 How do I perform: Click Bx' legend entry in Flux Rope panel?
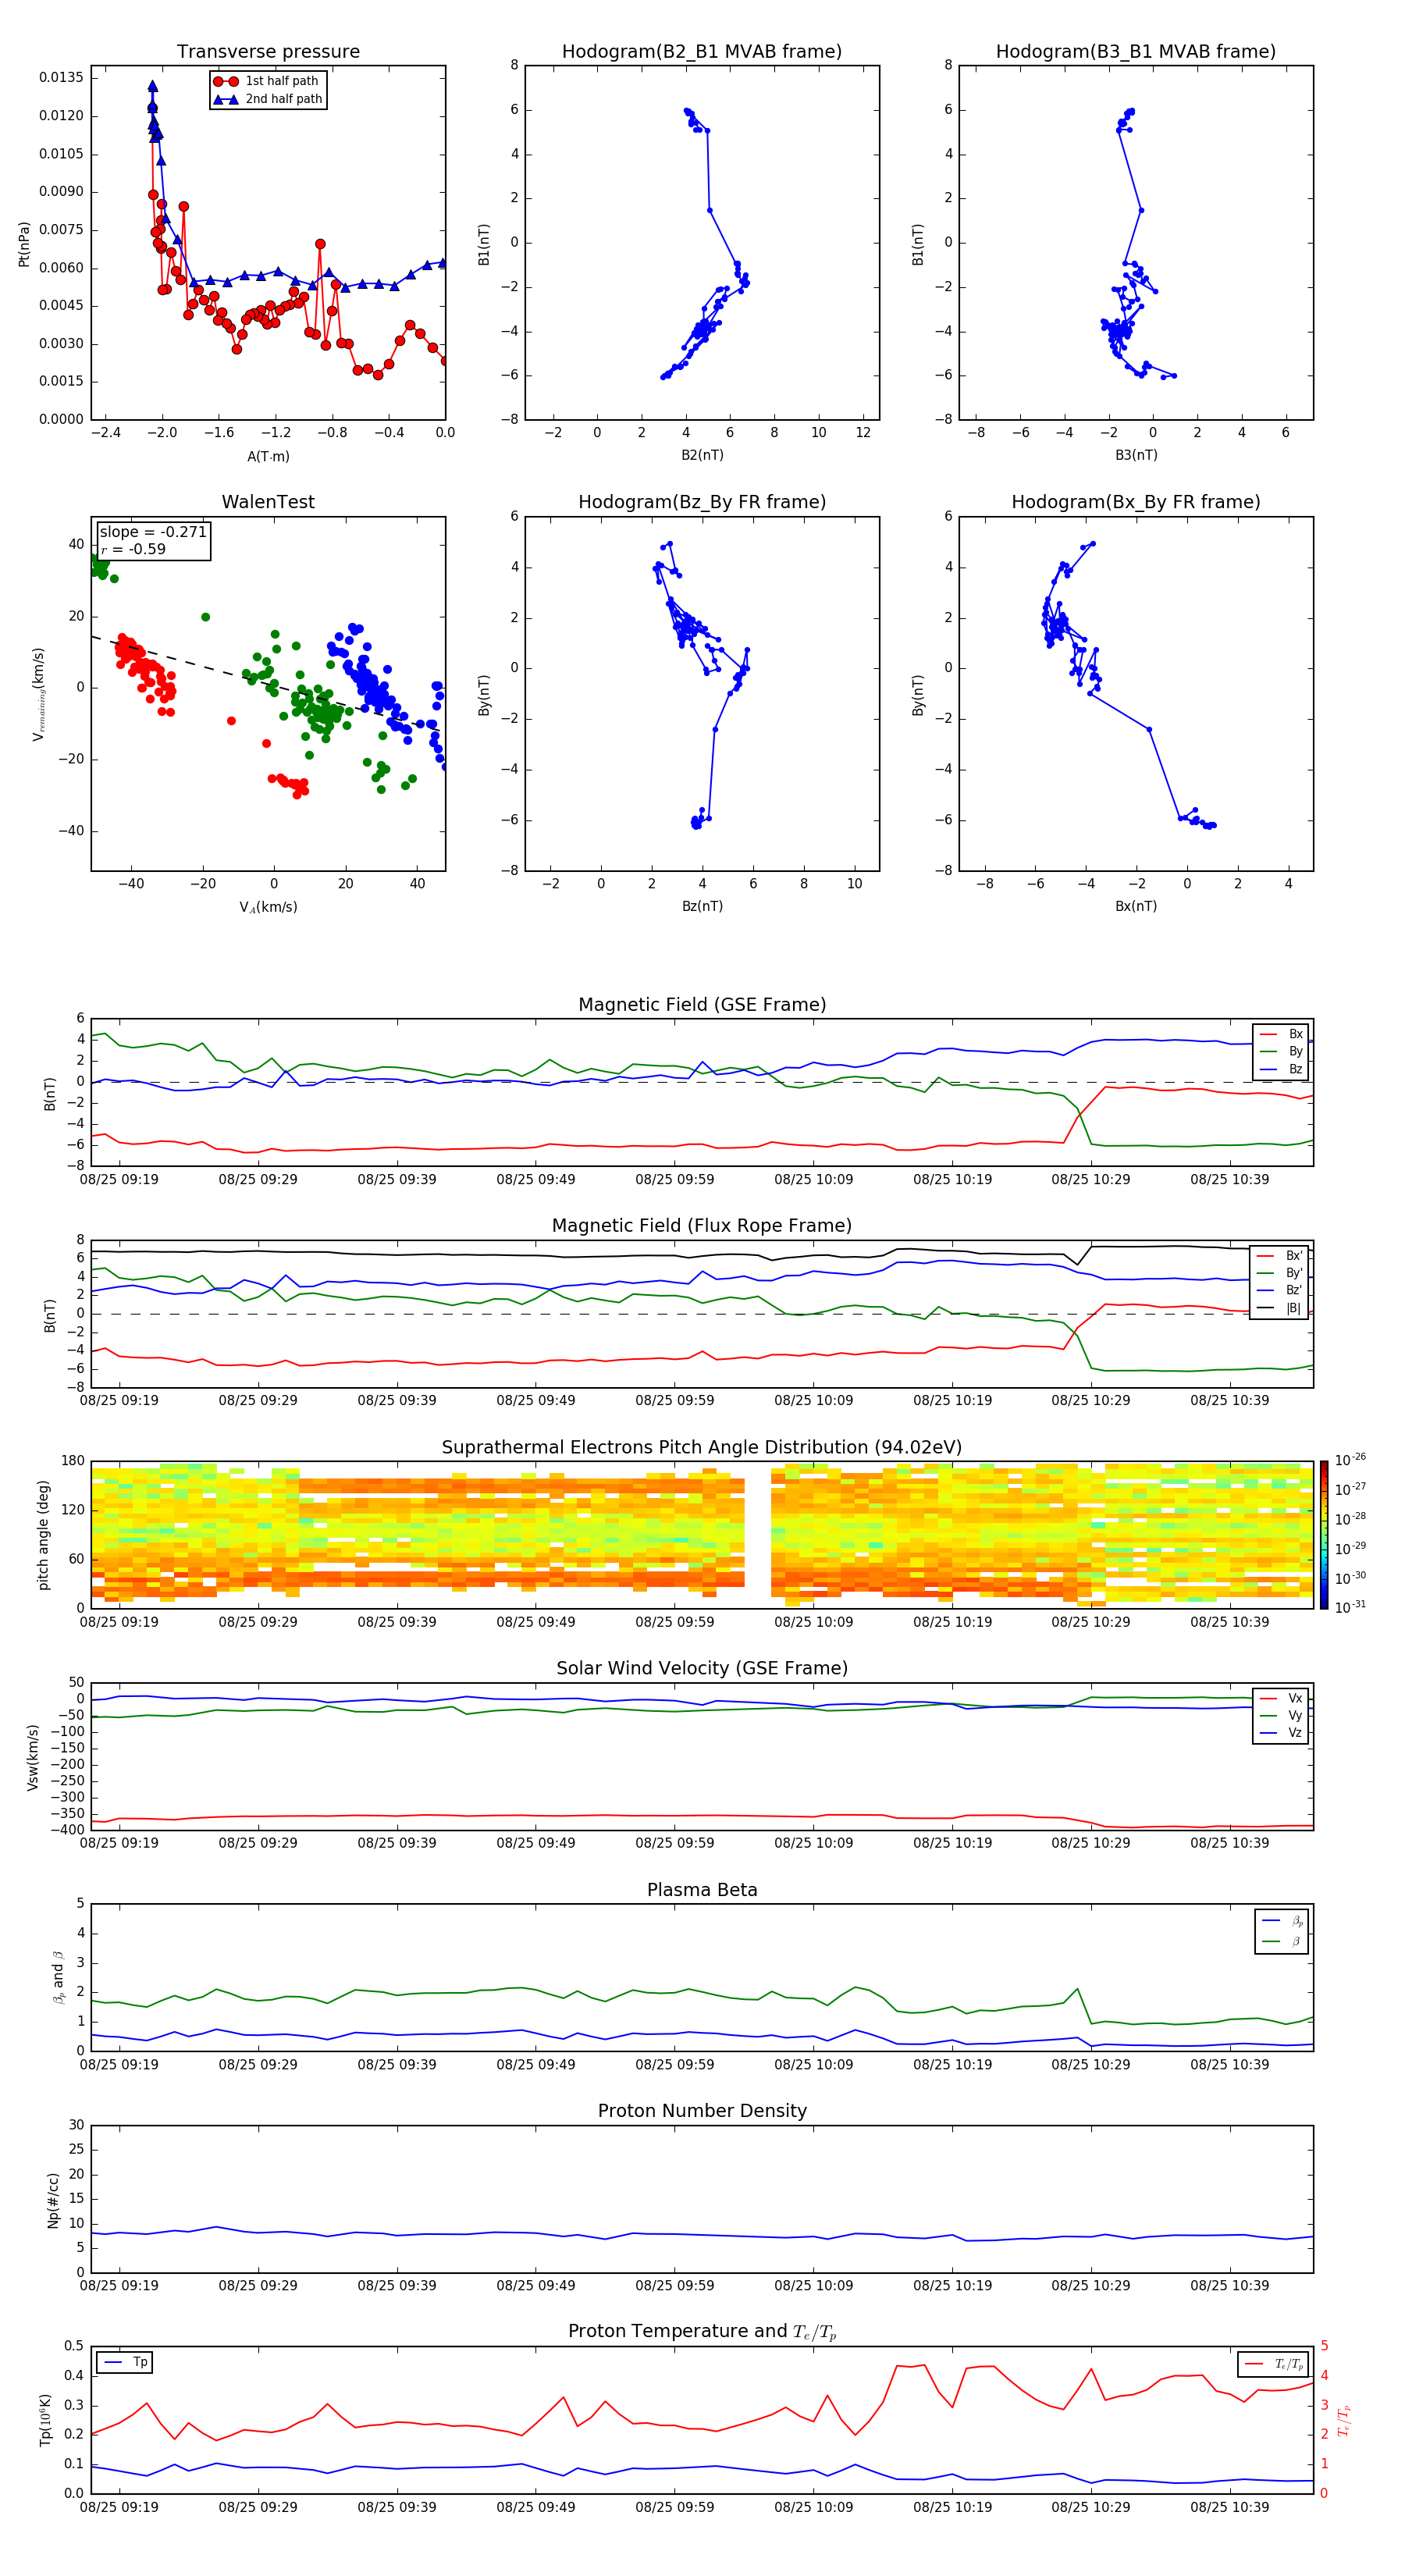(x=1279, y=1256)
